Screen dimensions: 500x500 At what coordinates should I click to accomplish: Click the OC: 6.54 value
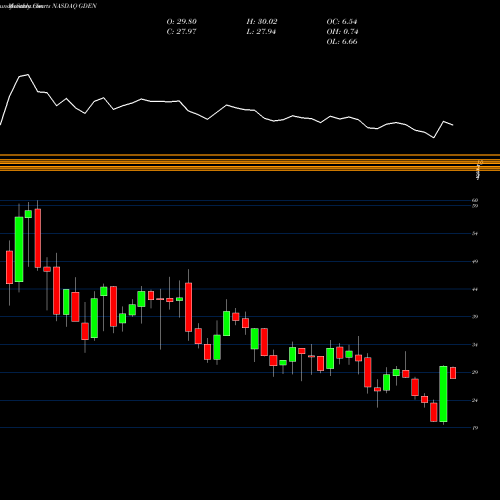pos(342,22)
